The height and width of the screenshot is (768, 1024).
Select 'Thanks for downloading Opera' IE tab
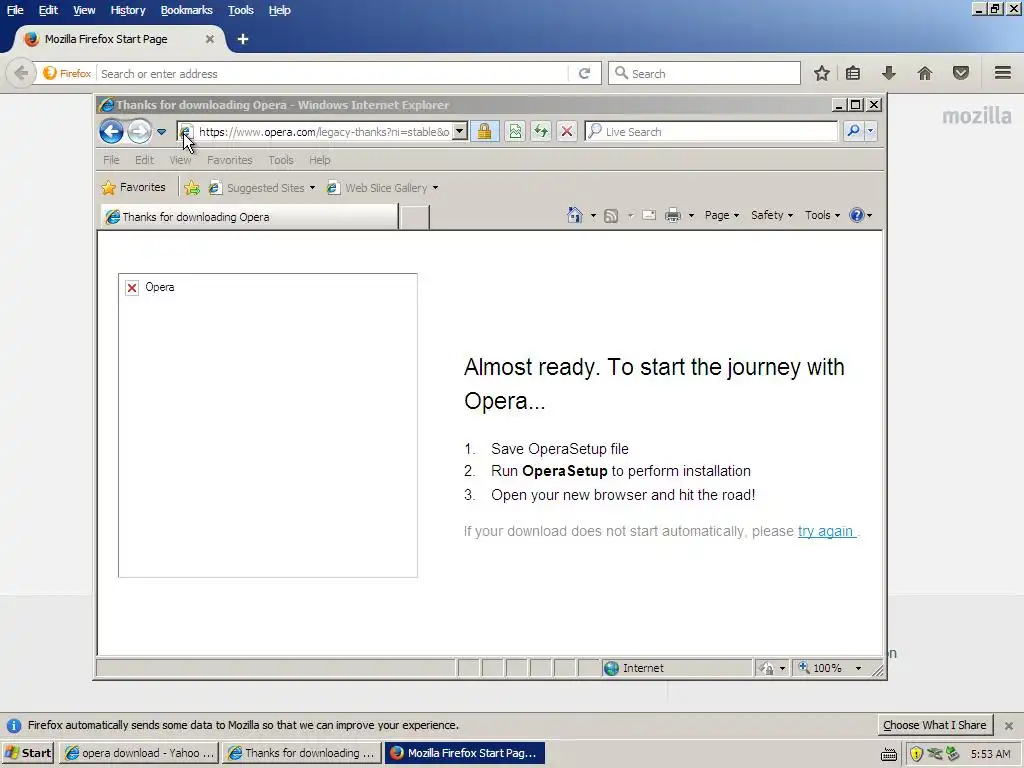[249, 217]
